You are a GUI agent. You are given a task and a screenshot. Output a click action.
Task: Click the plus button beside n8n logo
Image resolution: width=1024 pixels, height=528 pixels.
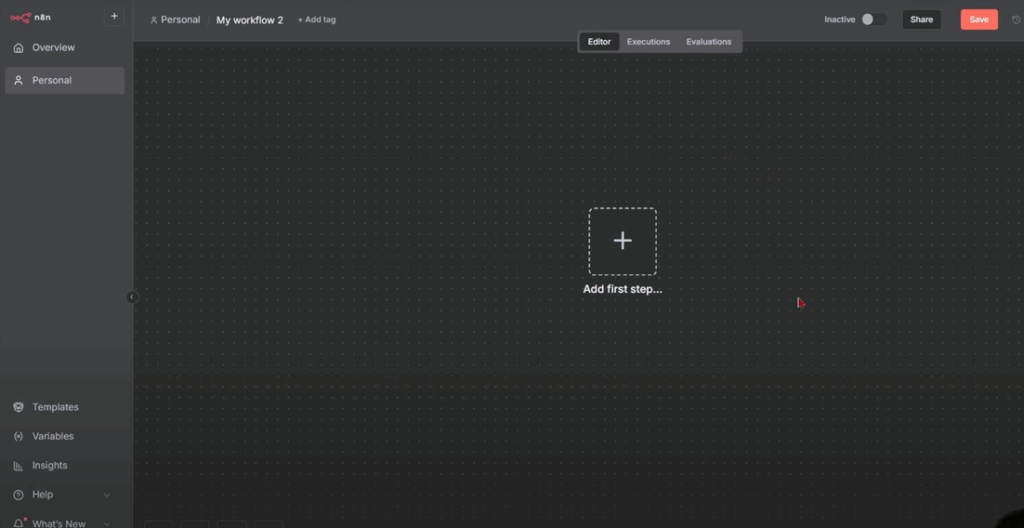114,16
